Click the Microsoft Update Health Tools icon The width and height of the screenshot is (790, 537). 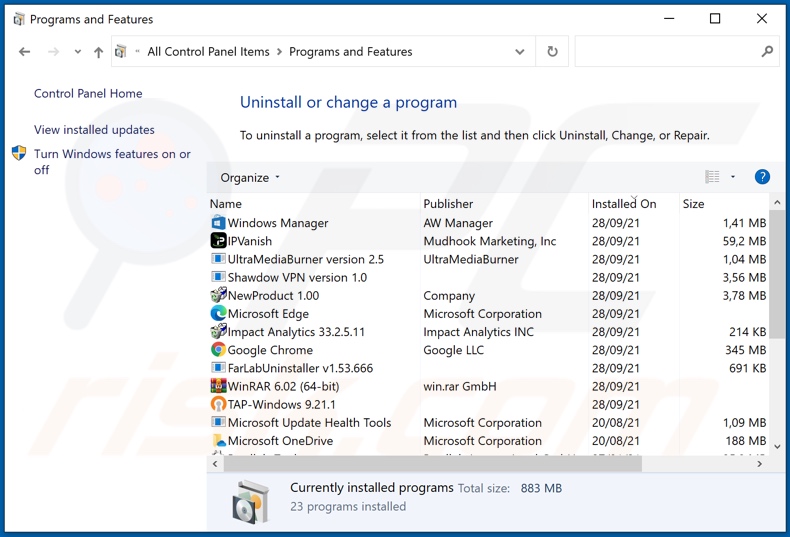click(218, 422)
